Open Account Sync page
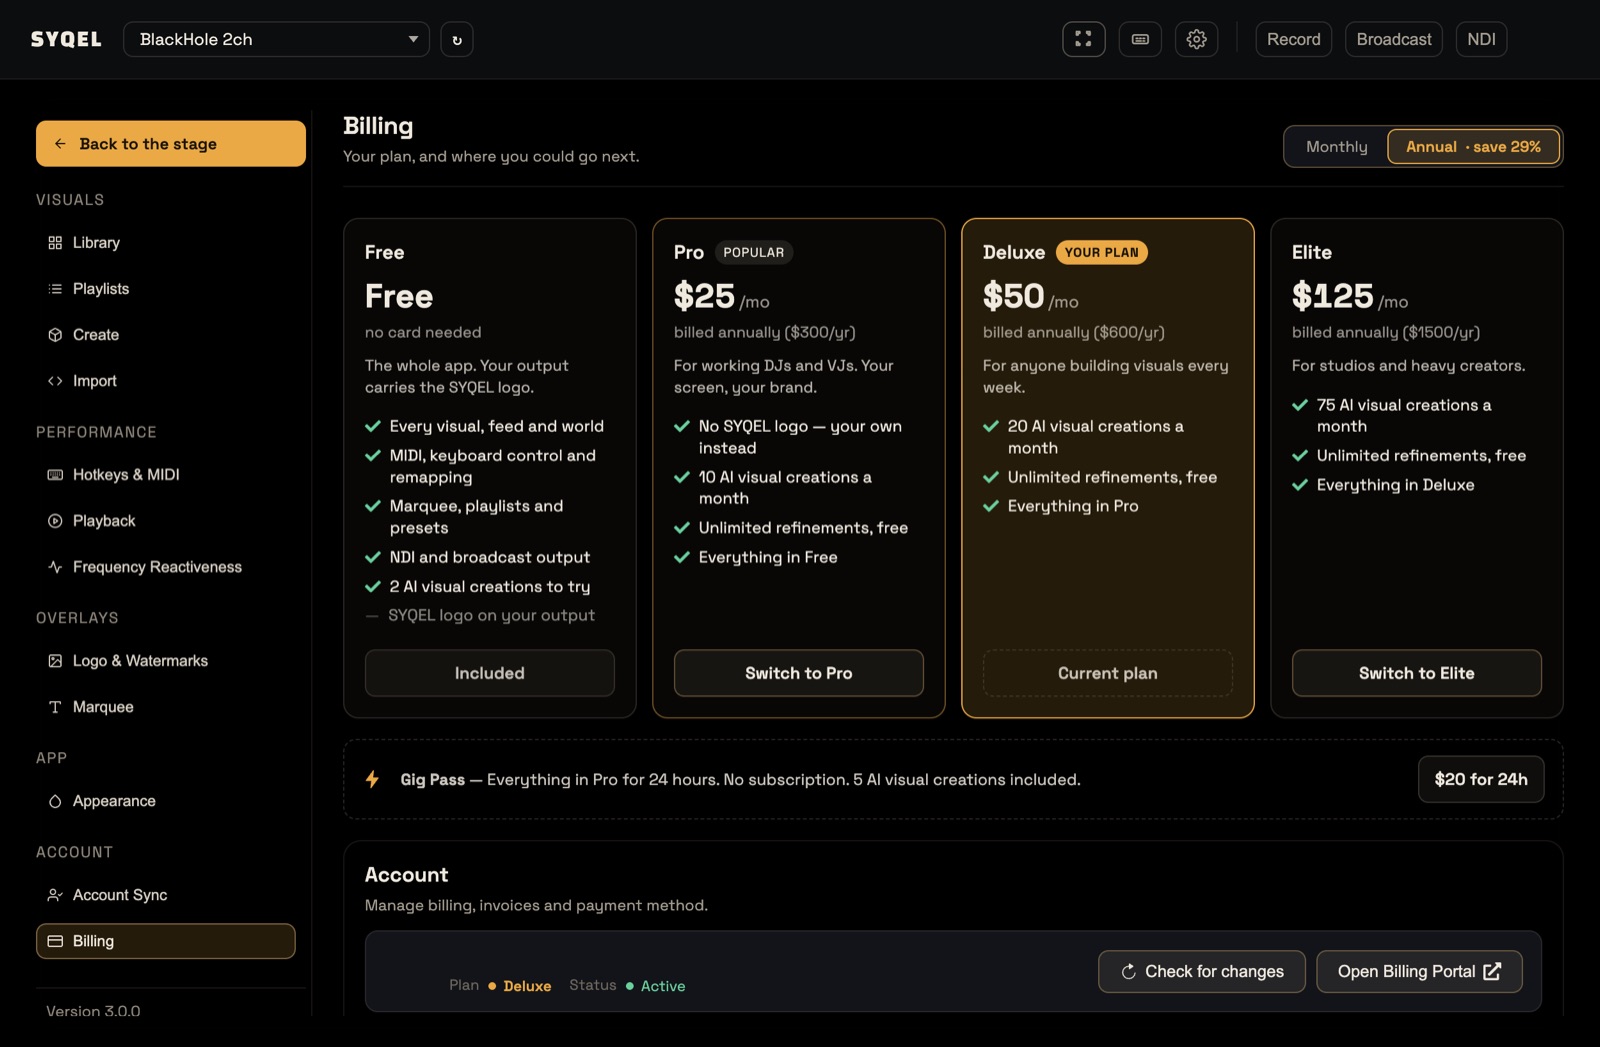 pyautogui.click(x=166, y=895)
